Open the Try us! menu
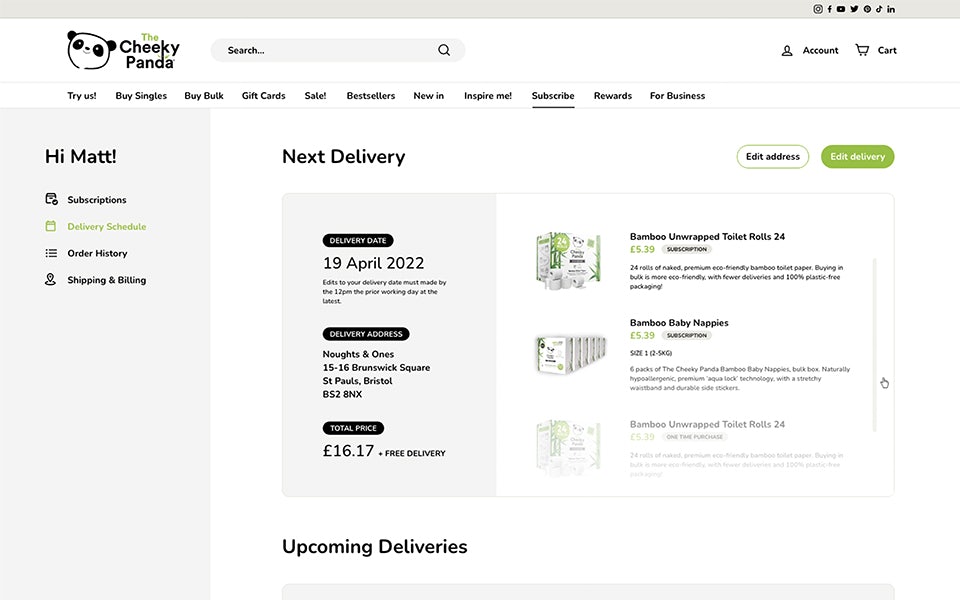This screenshot has height=600, width=960. click(x=82, y=96)
